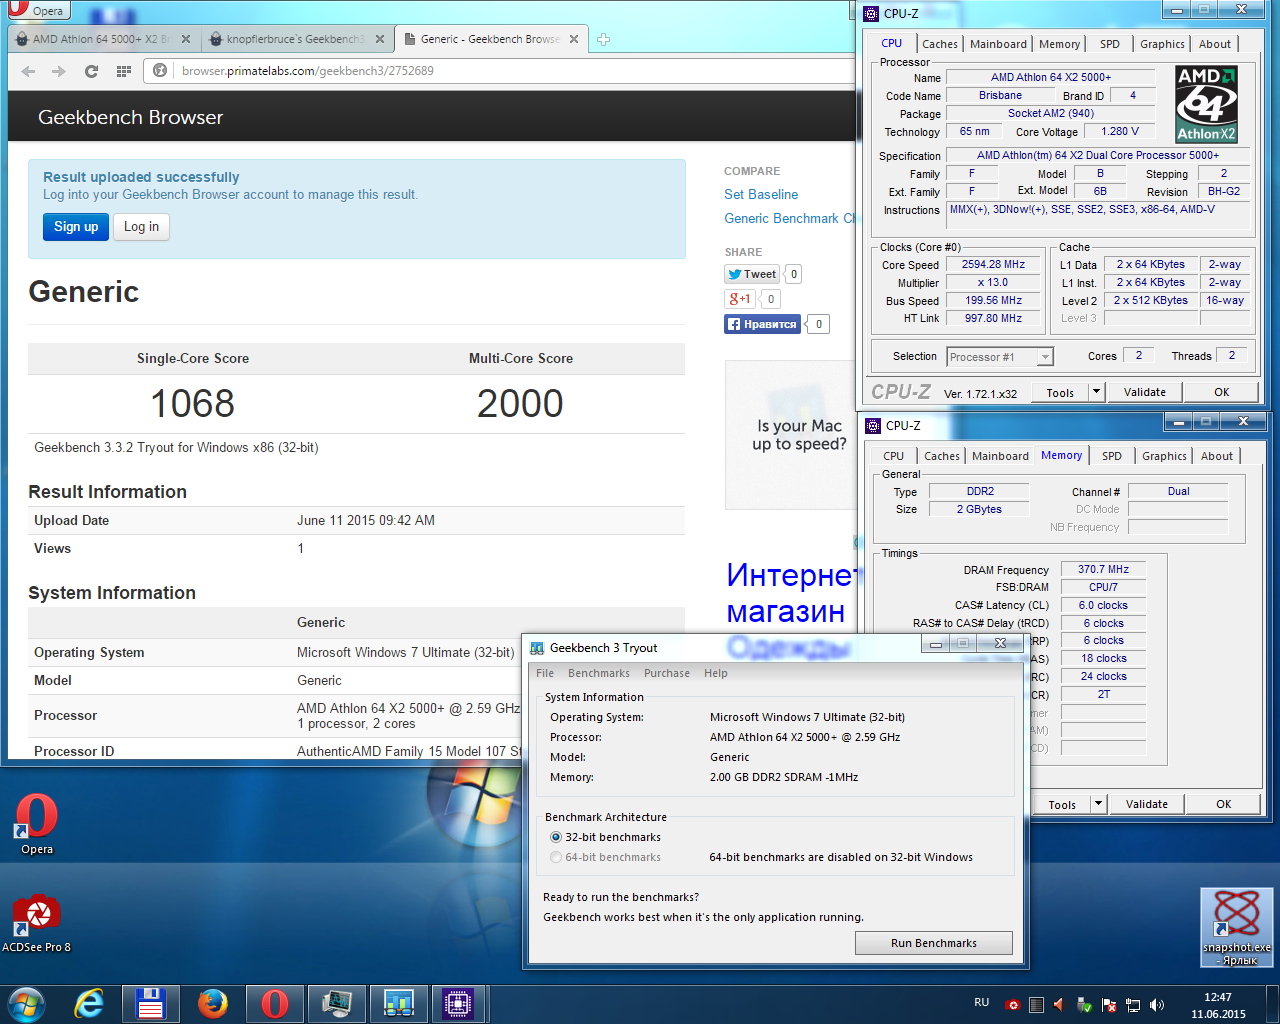Click the Geekbench Browser header title
This screenshot has height=1024, width=1280.
pos(130,117)
